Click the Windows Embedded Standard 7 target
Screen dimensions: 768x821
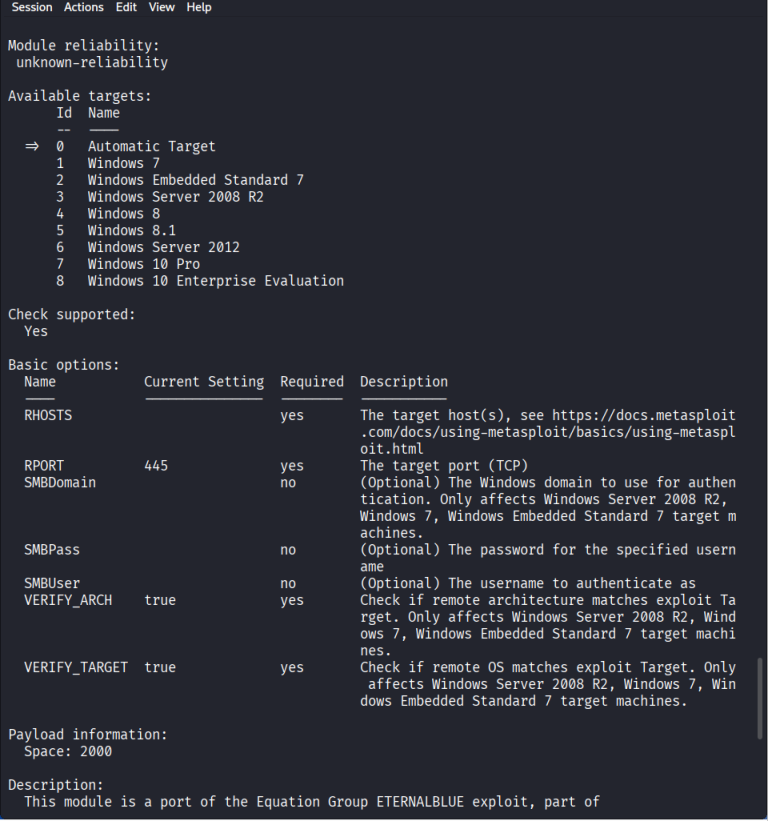point(195,180)
